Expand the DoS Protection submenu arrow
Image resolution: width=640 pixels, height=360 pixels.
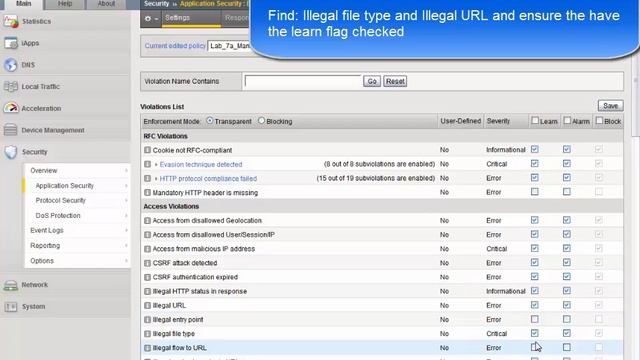[x=126, y=216]
